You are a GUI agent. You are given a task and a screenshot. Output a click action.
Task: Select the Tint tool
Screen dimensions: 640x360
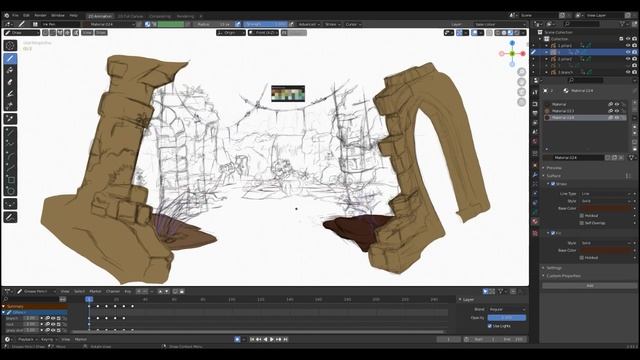(10, 94)
